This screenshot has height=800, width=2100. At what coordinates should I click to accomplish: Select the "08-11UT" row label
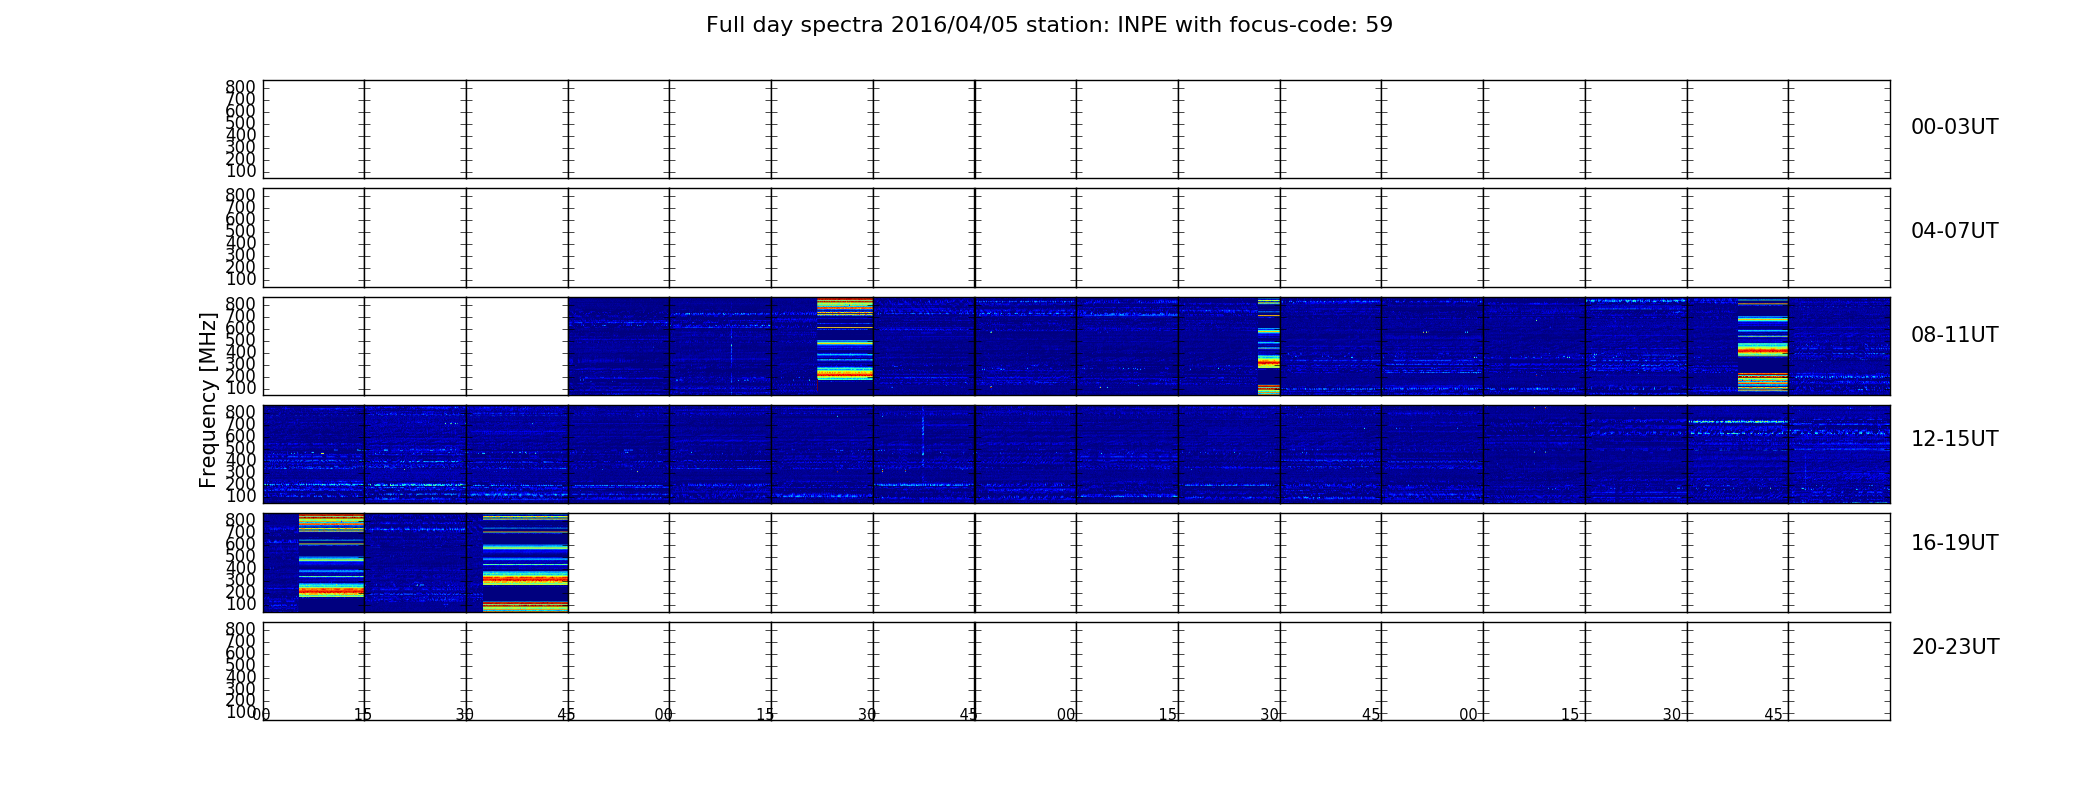click(1955, 335)
